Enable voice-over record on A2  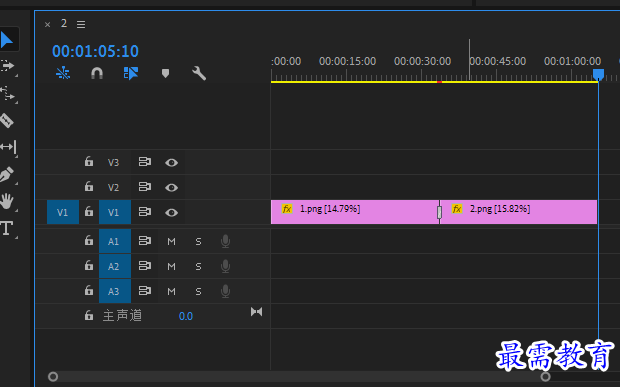tap(225, 266)
